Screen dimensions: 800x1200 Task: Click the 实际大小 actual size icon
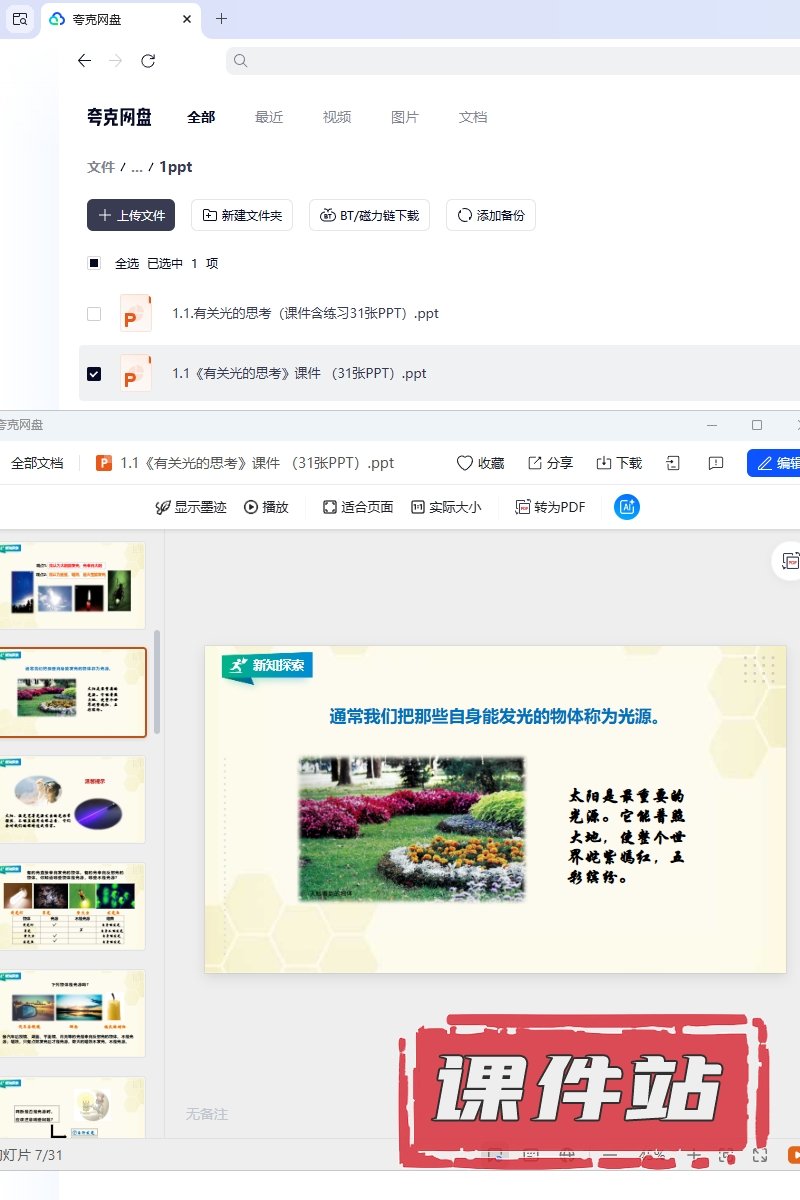pyautogui.click(x=418, y=507)
